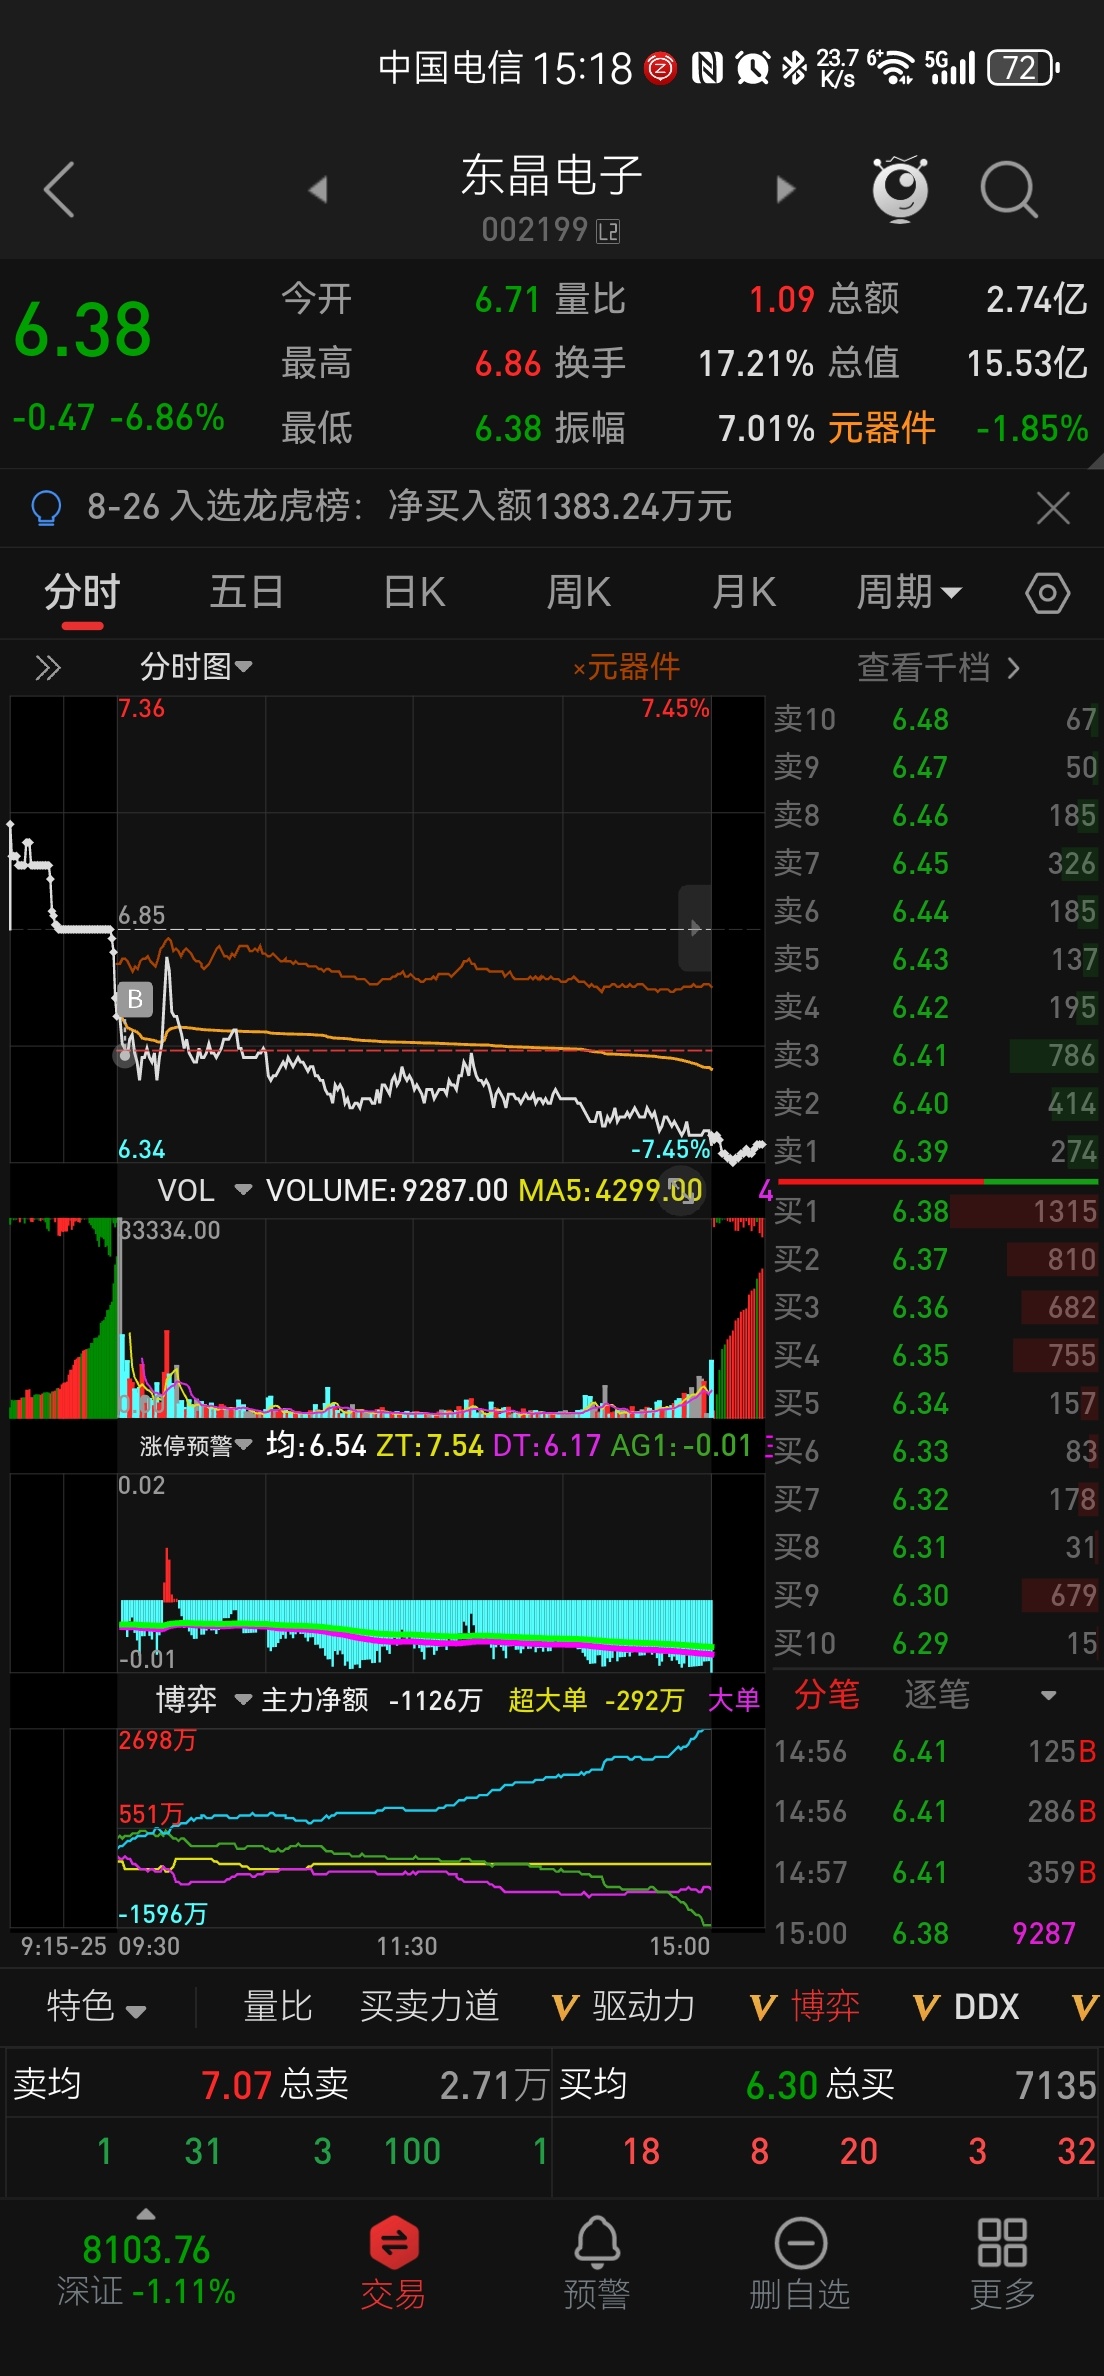1104x2376 pixels.
Task: Click the B buy marker on chart
Action: 135,999
